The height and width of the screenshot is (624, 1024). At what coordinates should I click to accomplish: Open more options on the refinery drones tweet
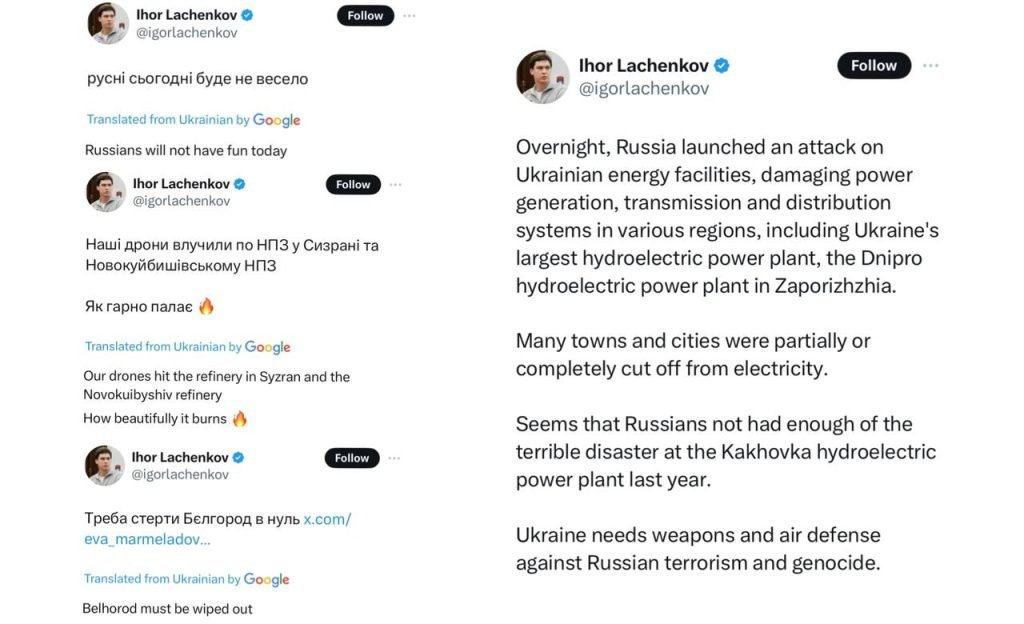pos(396,185)
